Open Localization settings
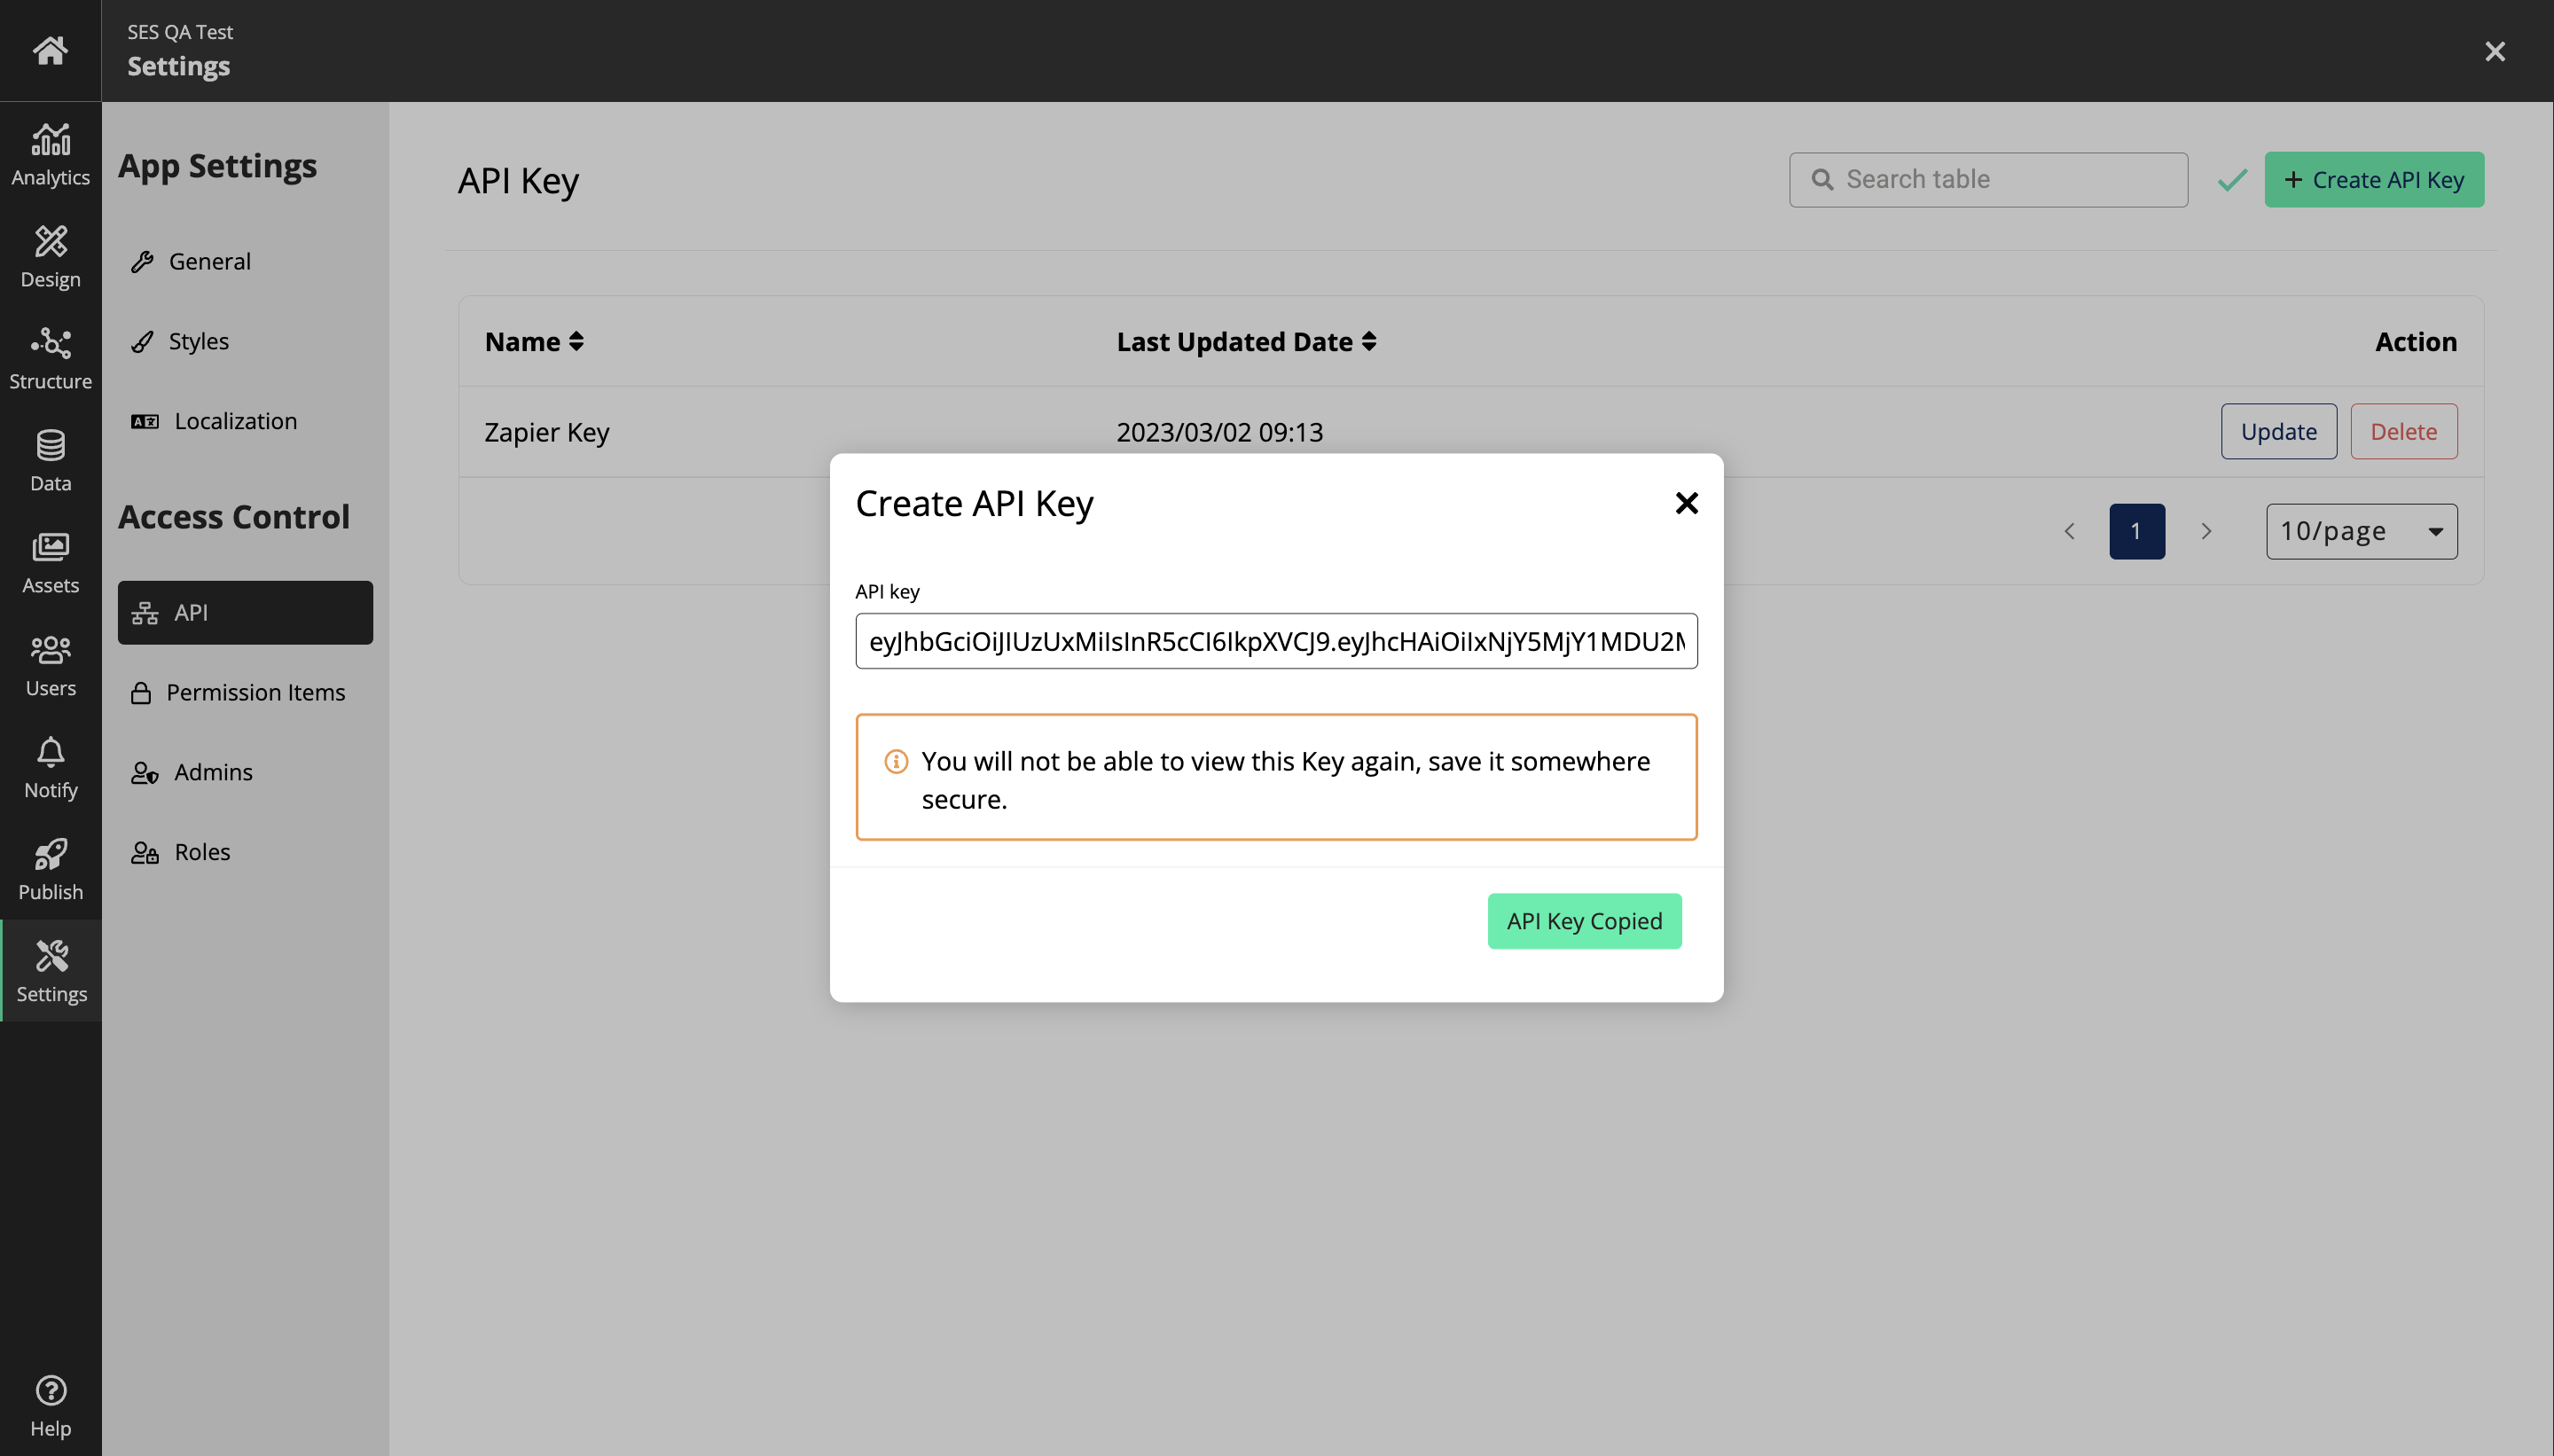2554x1456 pixels. (245, 421)
